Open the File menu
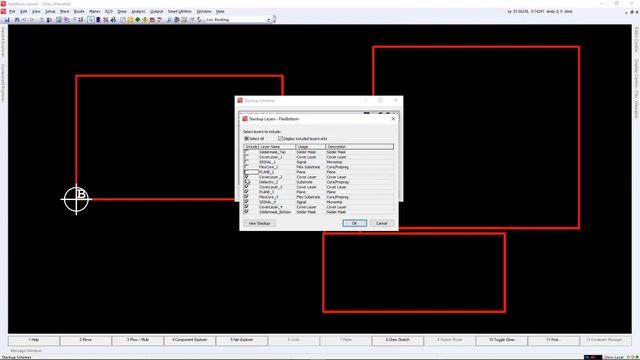Image resolution: width=640 pixels, height=360 pixels. 12,11
